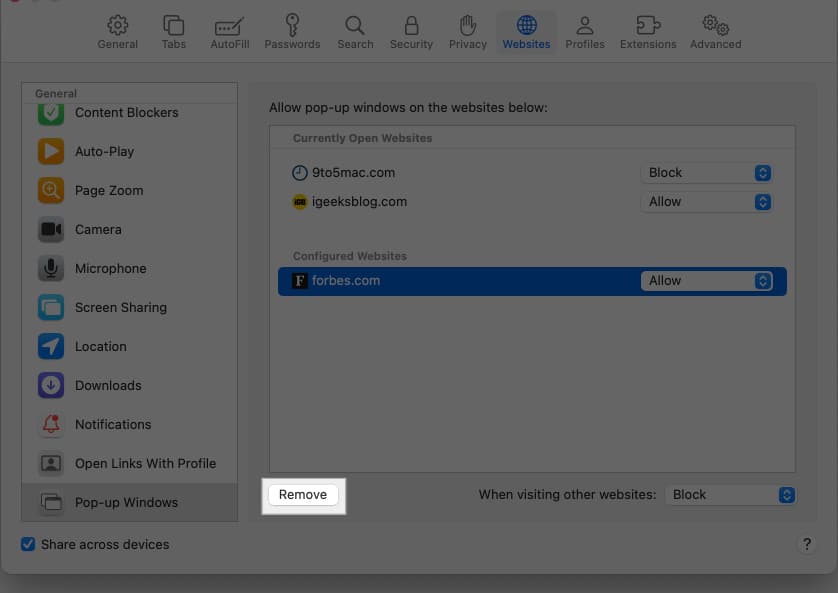Click the Pop-up Windows icon
Image resolution: width=838 pixels, height=593 pixels.
(51, 503)
